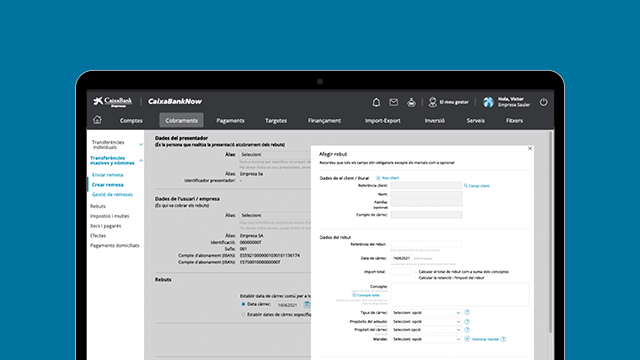Screen dimensions: 640x360
Task: Click the Gestió de remeses link
Action: tap(112, 195)
